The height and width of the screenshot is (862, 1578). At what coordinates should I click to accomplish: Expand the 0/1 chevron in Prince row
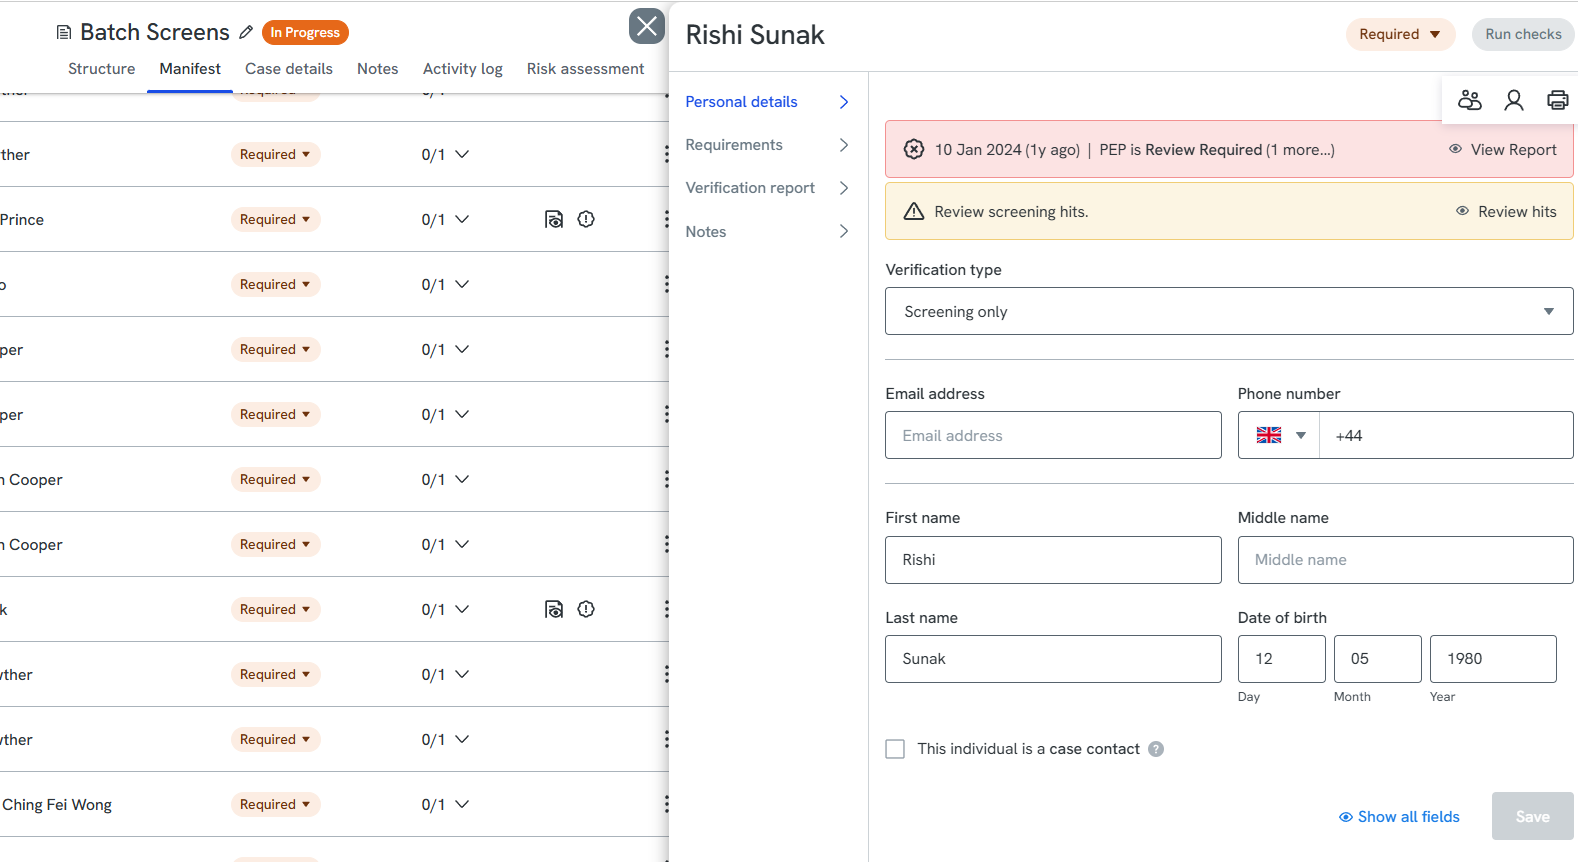pyautogui.click(x=462, y=219)
